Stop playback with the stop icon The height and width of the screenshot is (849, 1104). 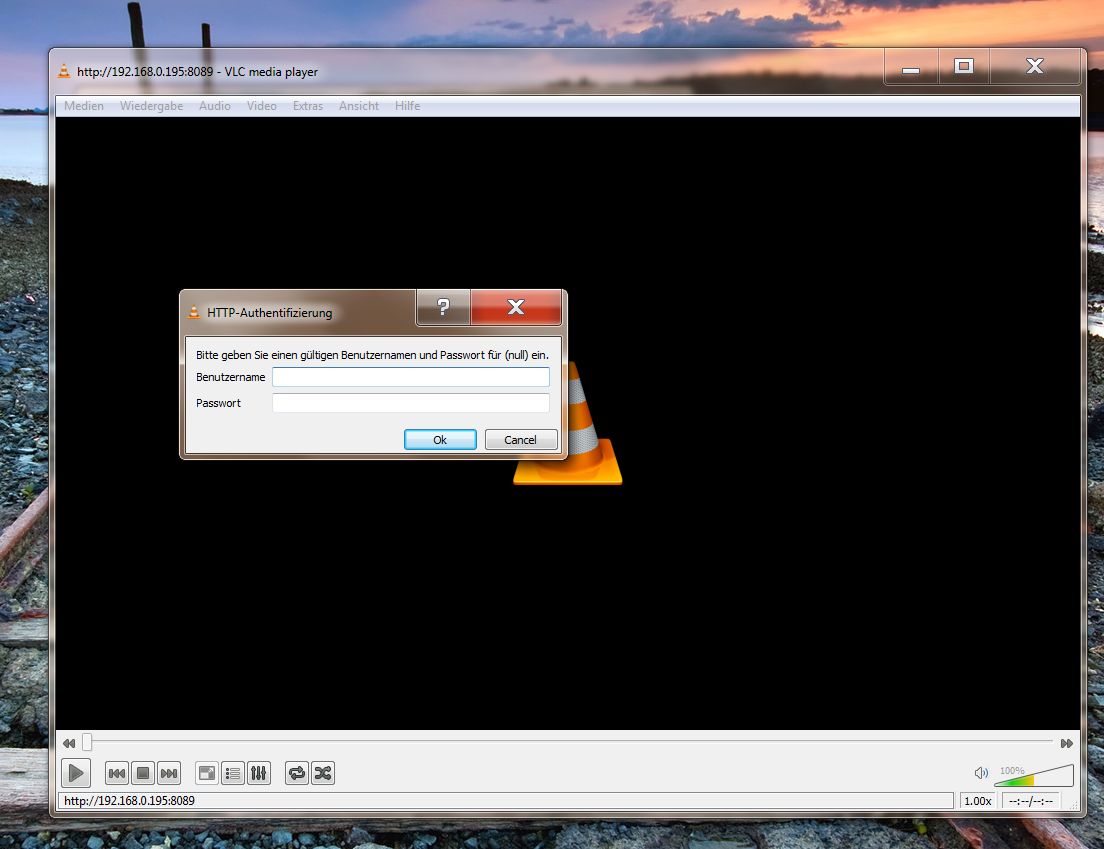tap(143, 773)
